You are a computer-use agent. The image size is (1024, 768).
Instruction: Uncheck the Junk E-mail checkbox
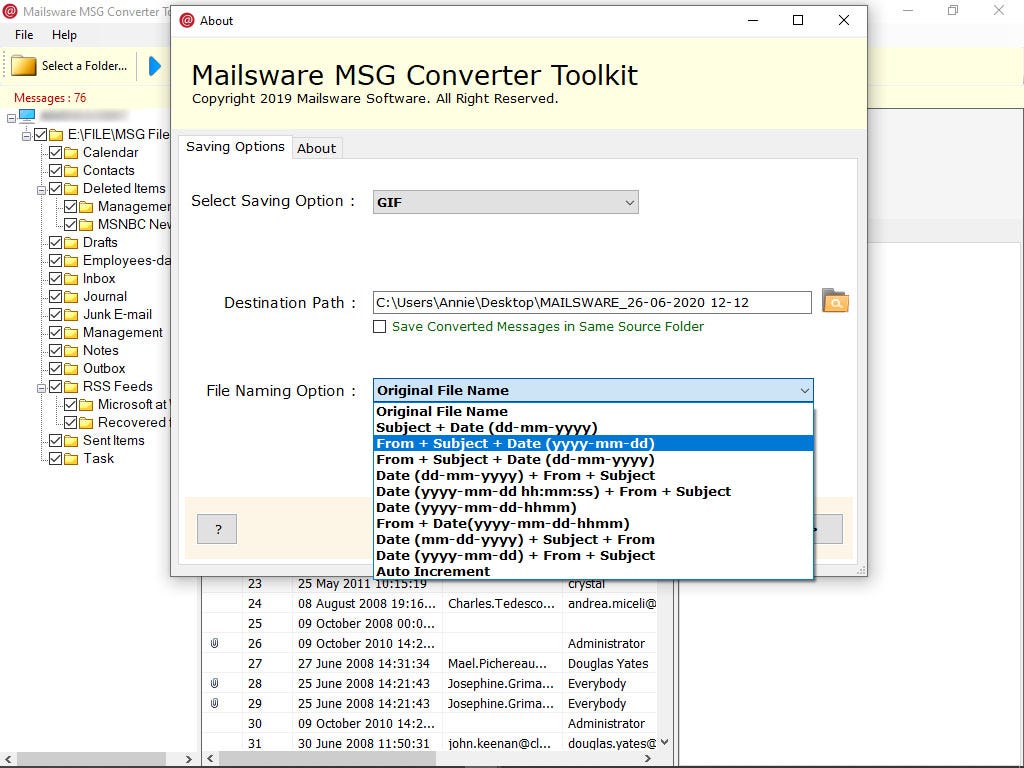tap(56, 314)
